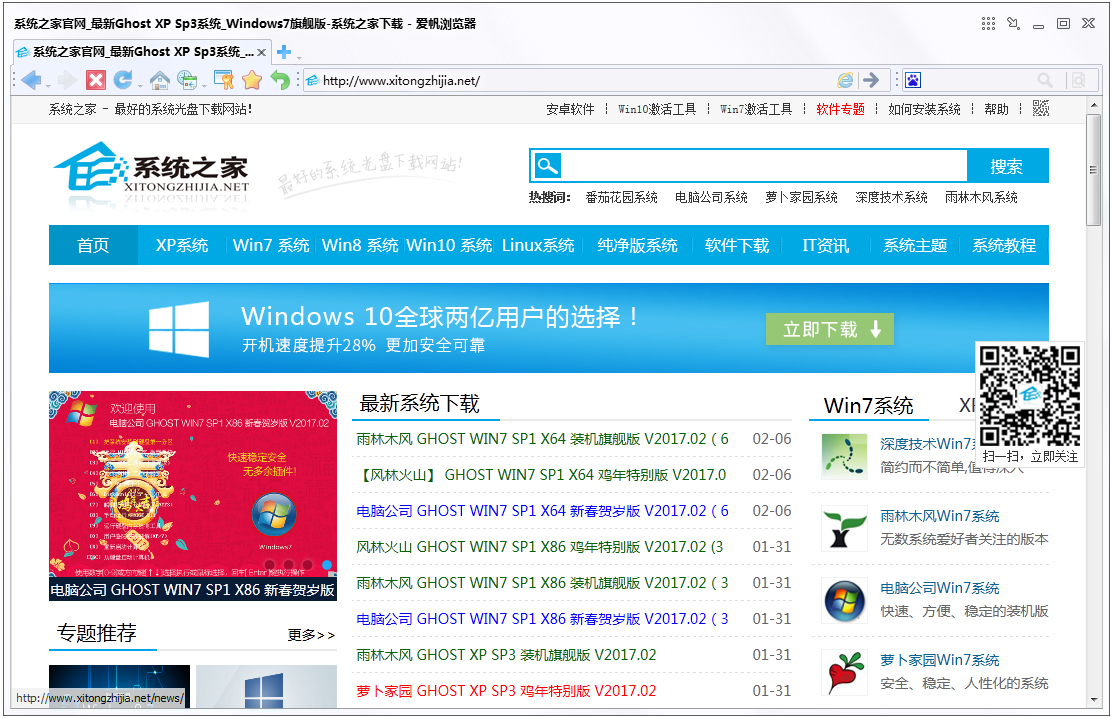The height and width of the screenshot is (718, 1113).
Task: Click the find-in-page icon beside search box
Action: (x=1078, y=80)
